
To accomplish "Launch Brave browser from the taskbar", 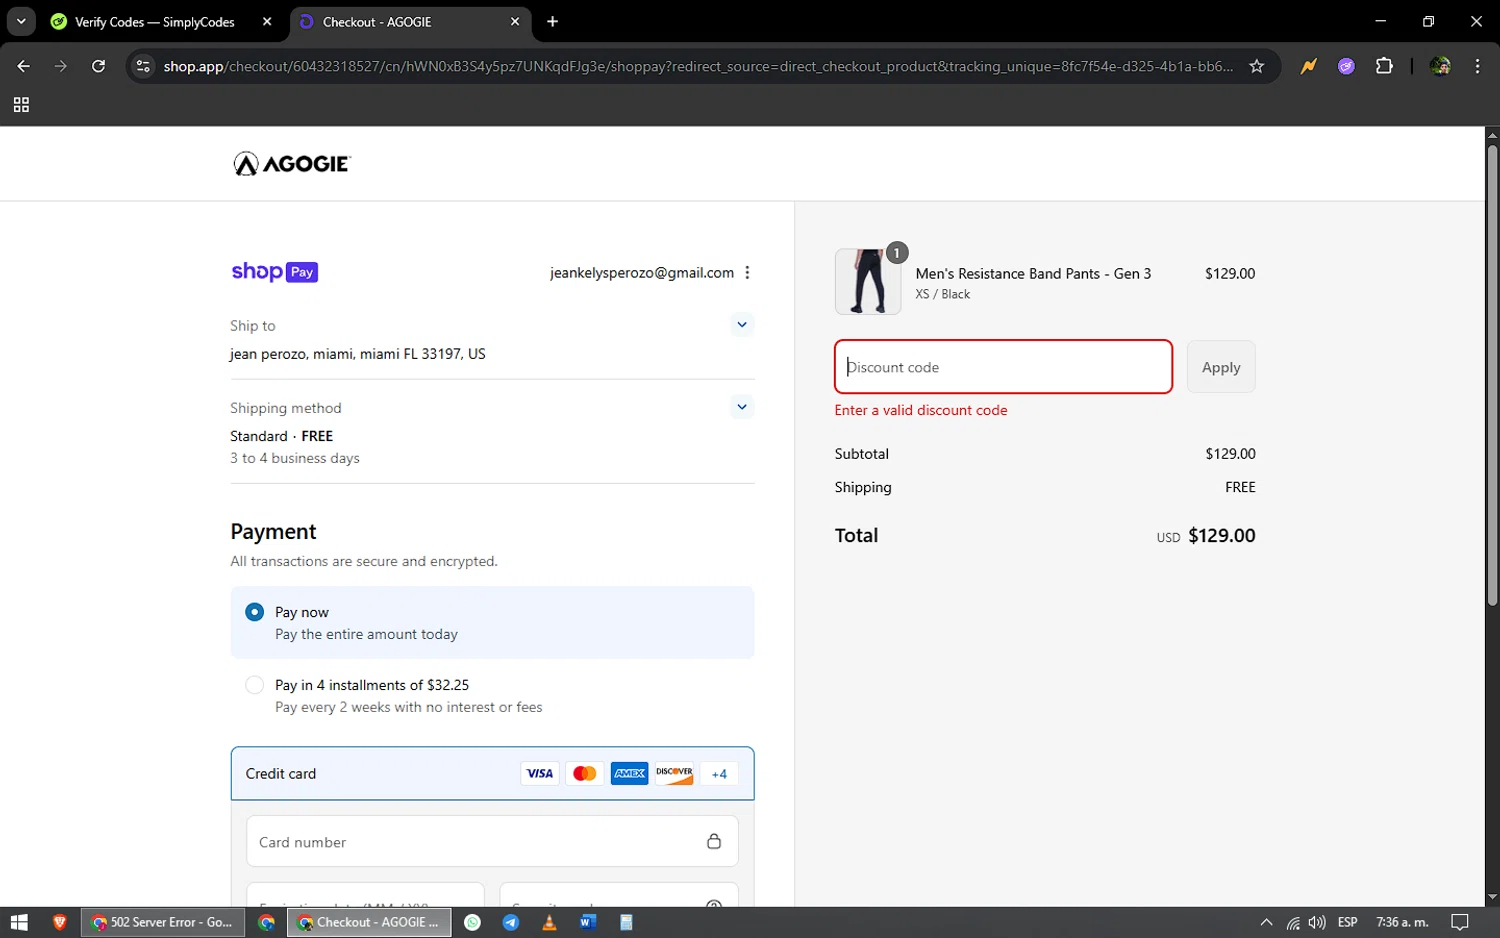I will [59, 922].
